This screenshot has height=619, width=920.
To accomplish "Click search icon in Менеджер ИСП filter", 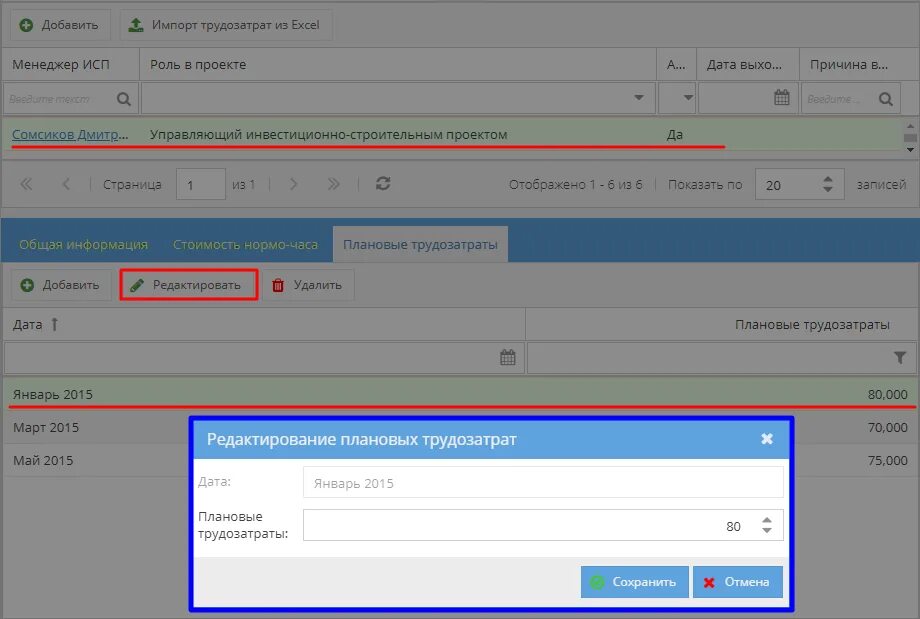I will [124, 99].
